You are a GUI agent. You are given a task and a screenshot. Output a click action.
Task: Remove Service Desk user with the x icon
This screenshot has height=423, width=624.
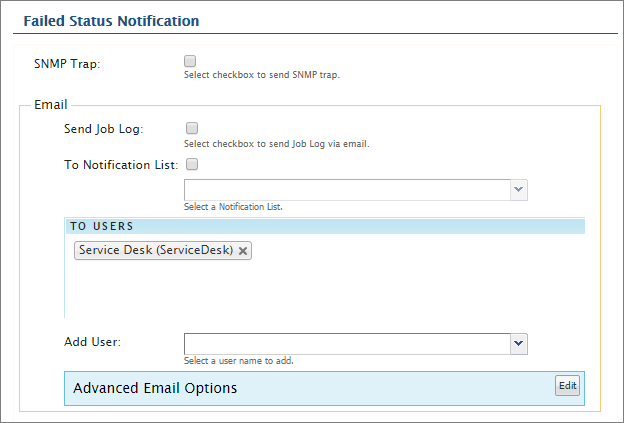click(243, 251)
